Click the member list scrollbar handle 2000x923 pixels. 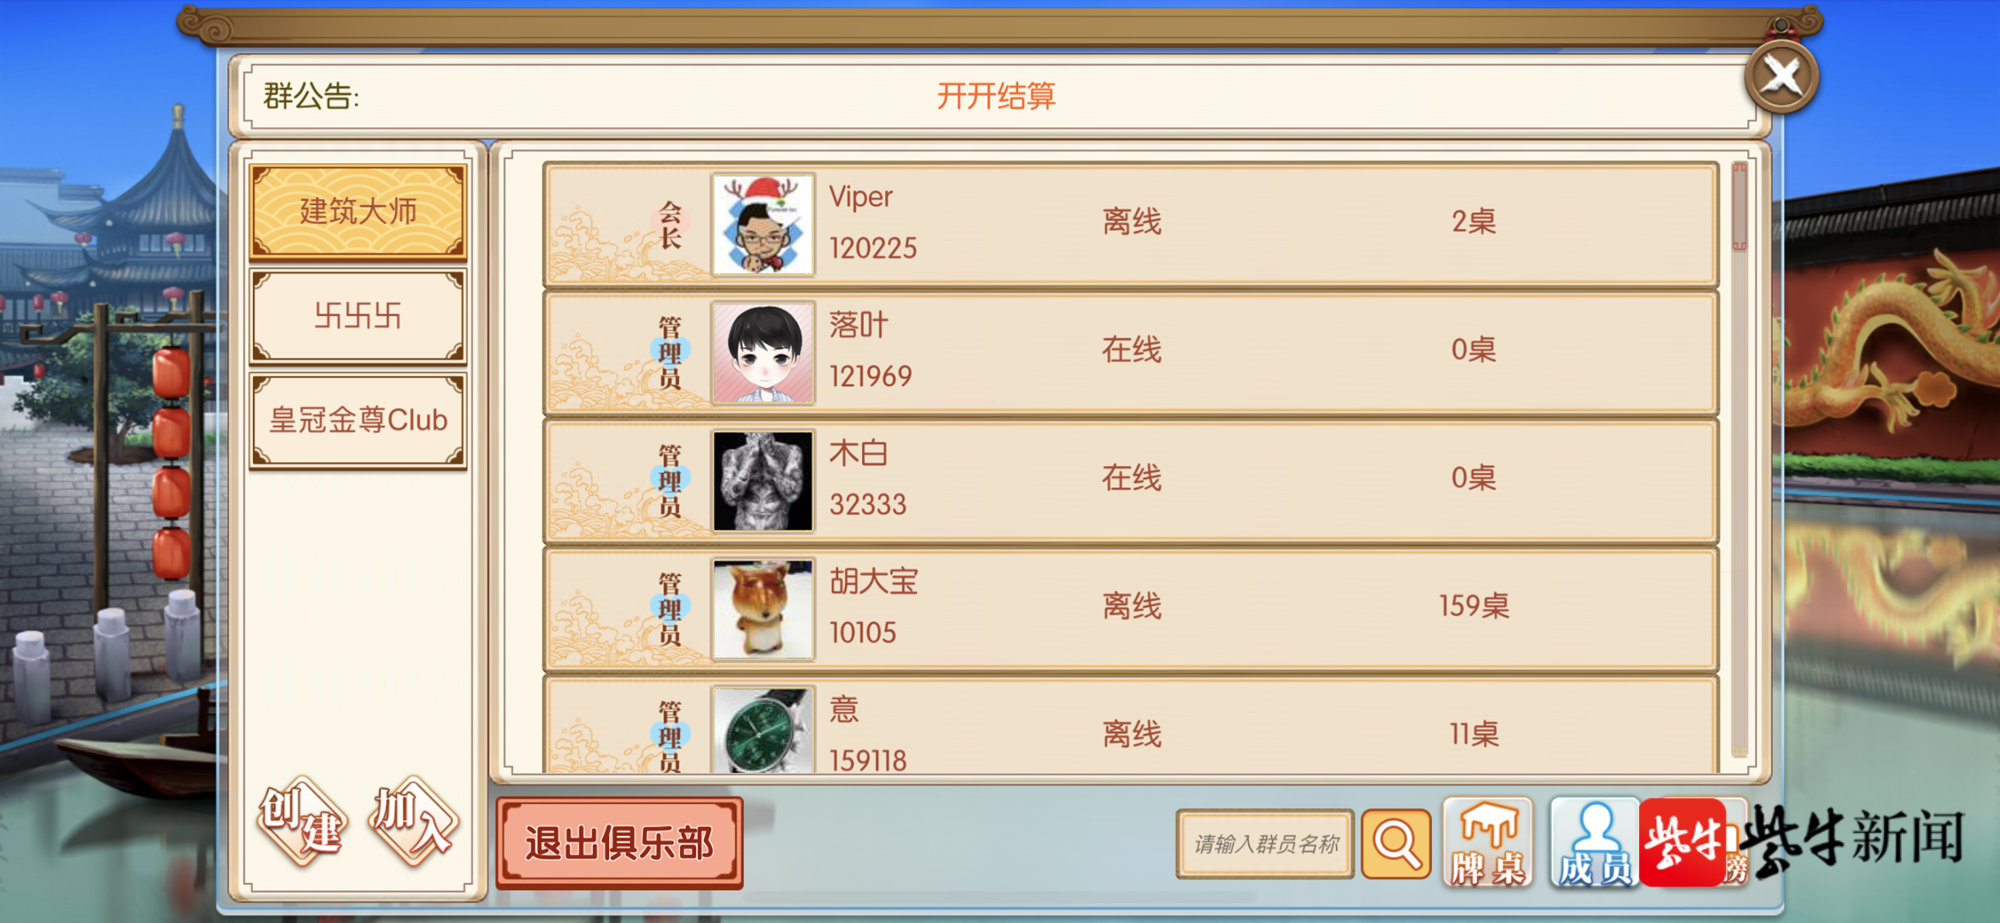(x=1739, y=206)
